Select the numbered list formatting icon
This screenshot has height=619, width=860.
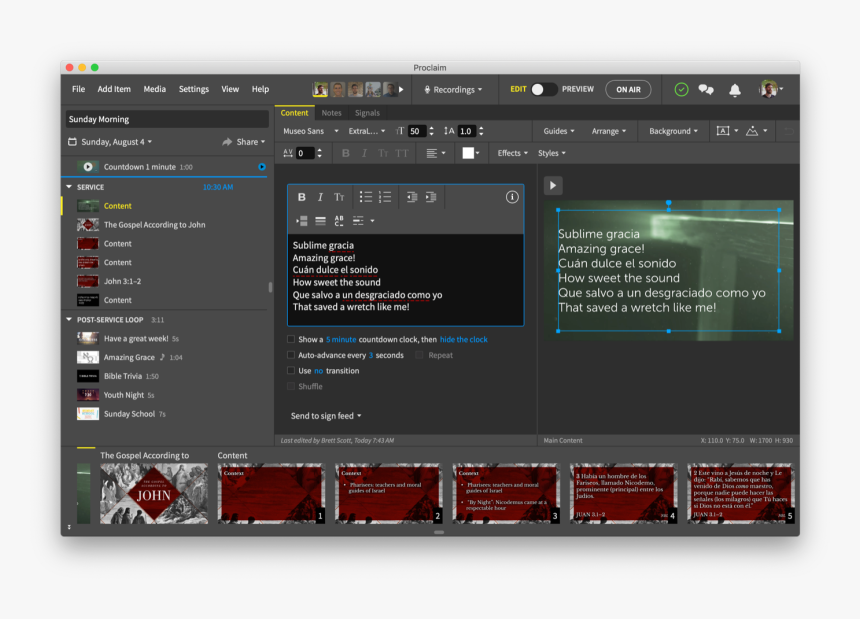(387, 196)
